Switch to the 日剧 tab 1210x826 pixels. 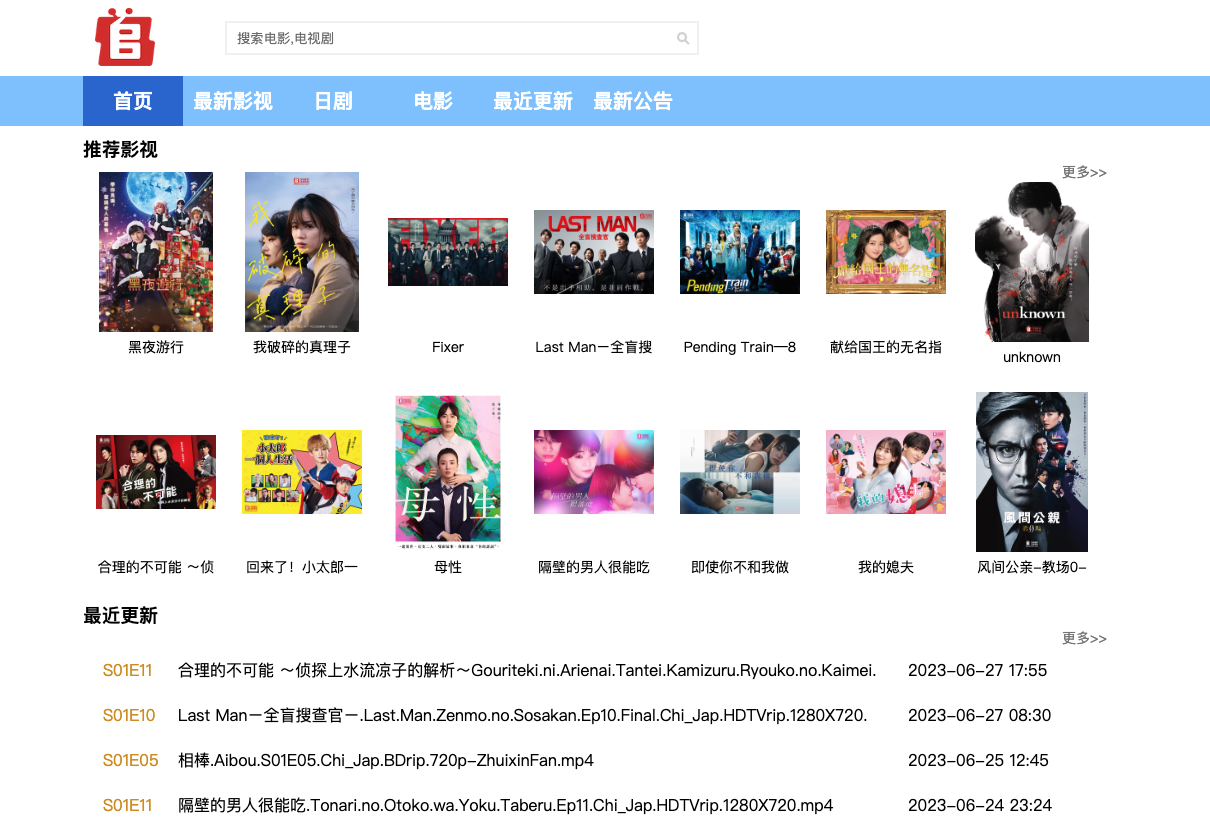[x=333, y=101]
